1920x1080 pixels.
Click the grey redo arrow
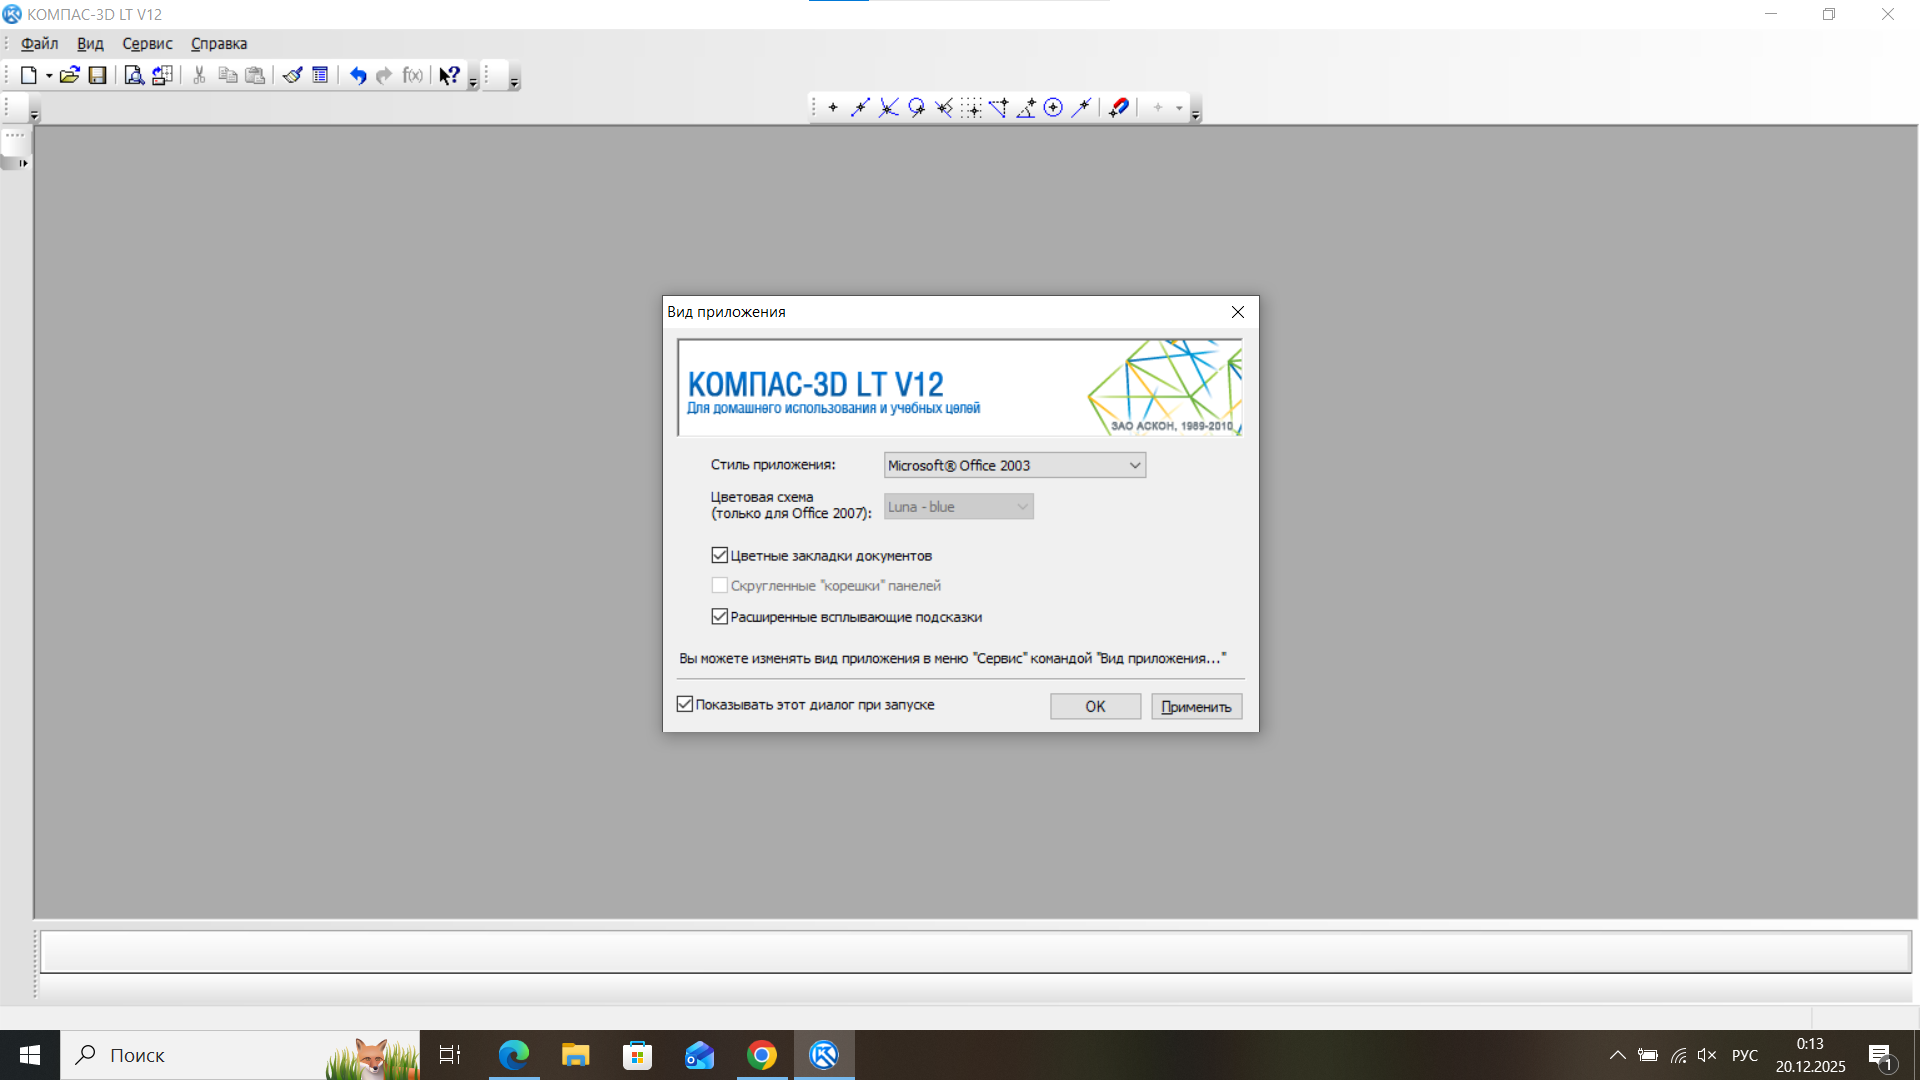[x=384, y=75]
